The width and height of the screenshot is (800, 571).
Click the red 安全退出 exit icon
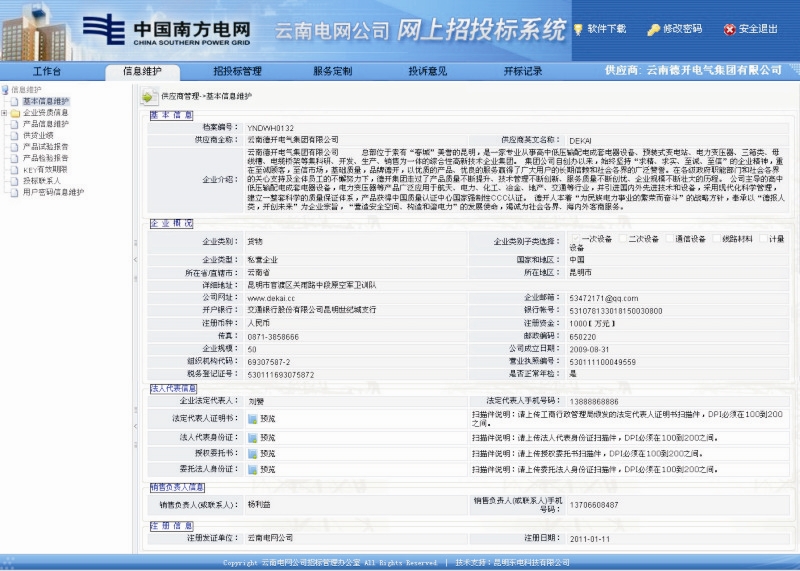pyautogui.click(x=730, y=29)
